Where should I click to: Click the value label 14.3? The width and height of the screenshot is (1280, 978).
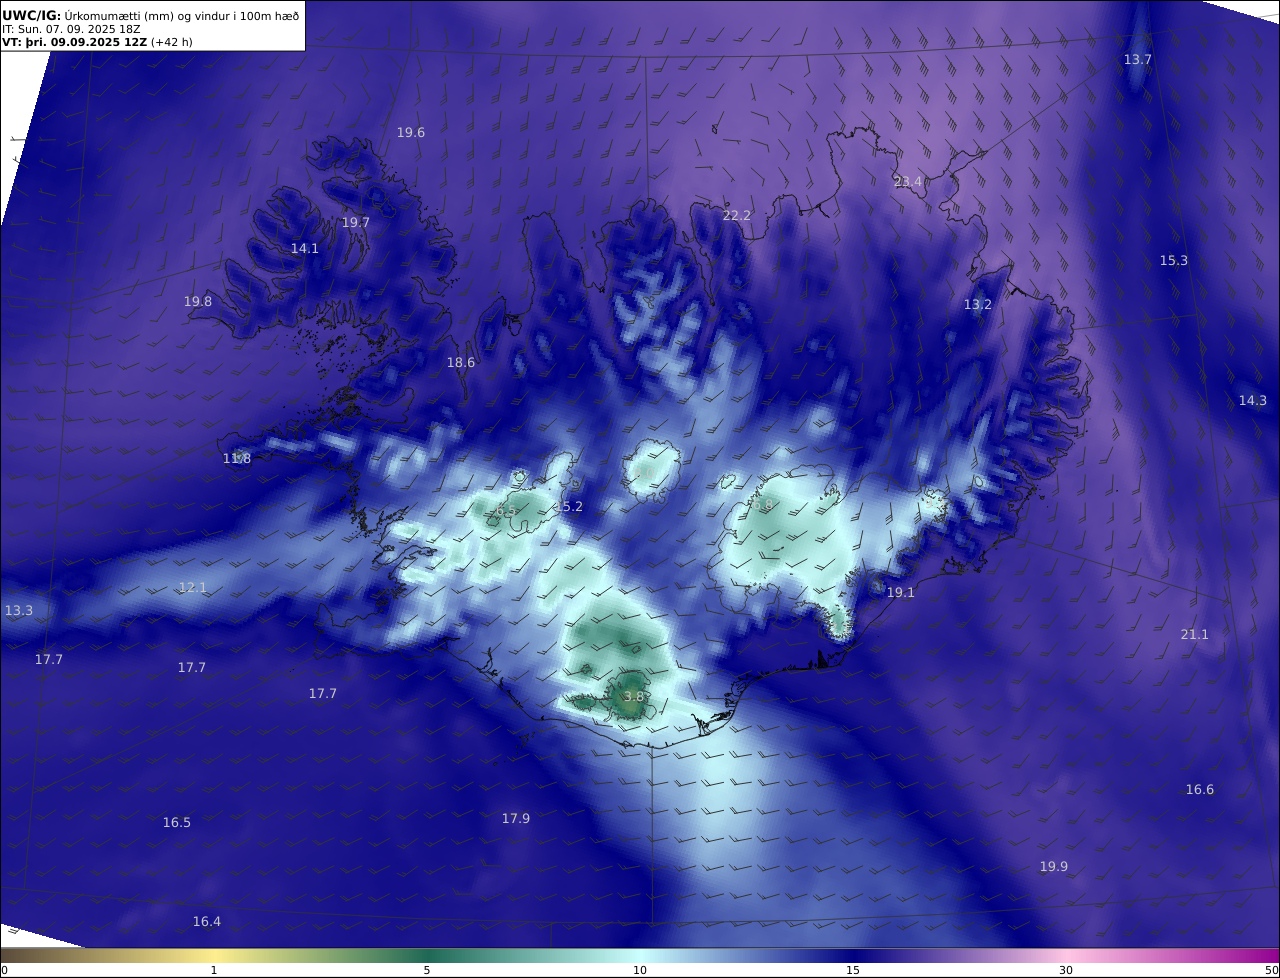coord(1253,401)
